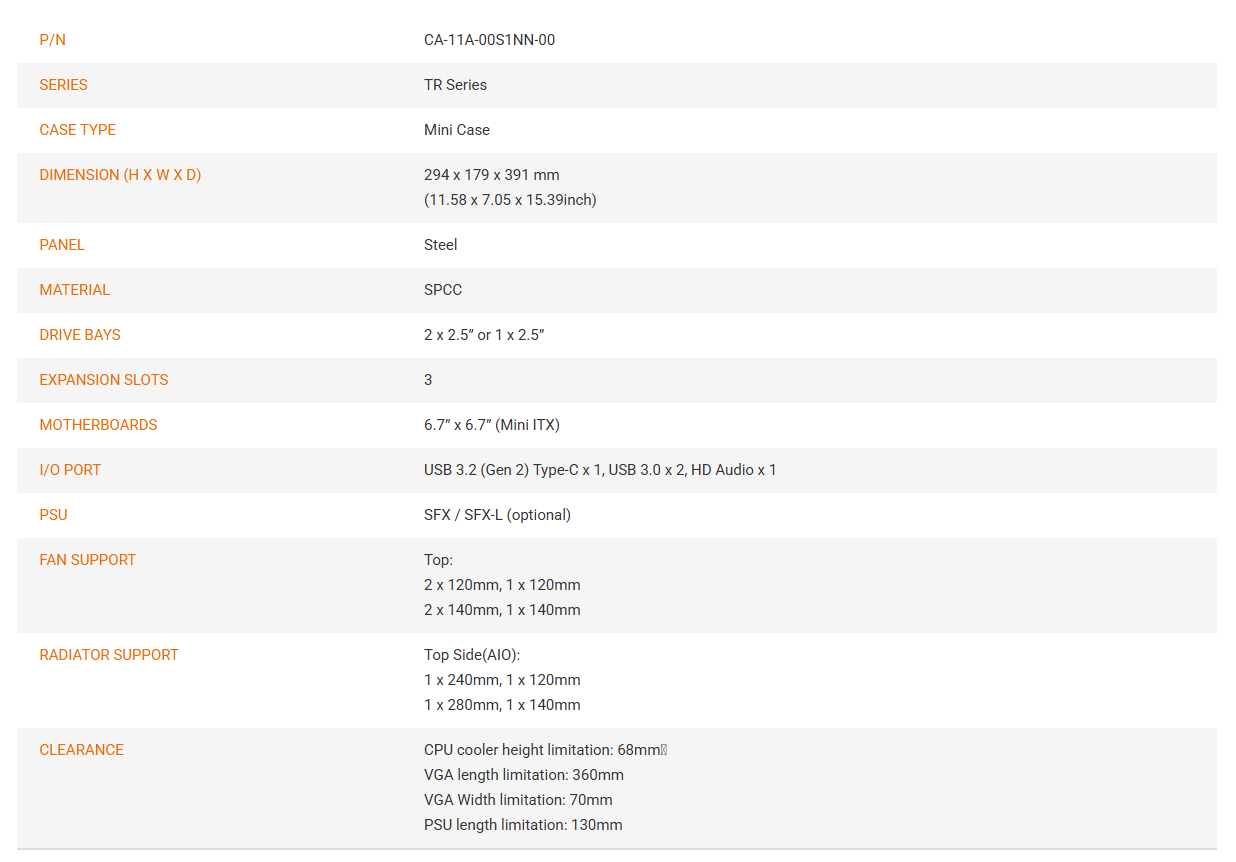This screenshot has width=1236, height=862.
Task: Click the EXPANSION SLOTS label
Action: pyautogui.click(x=104, y=380)
